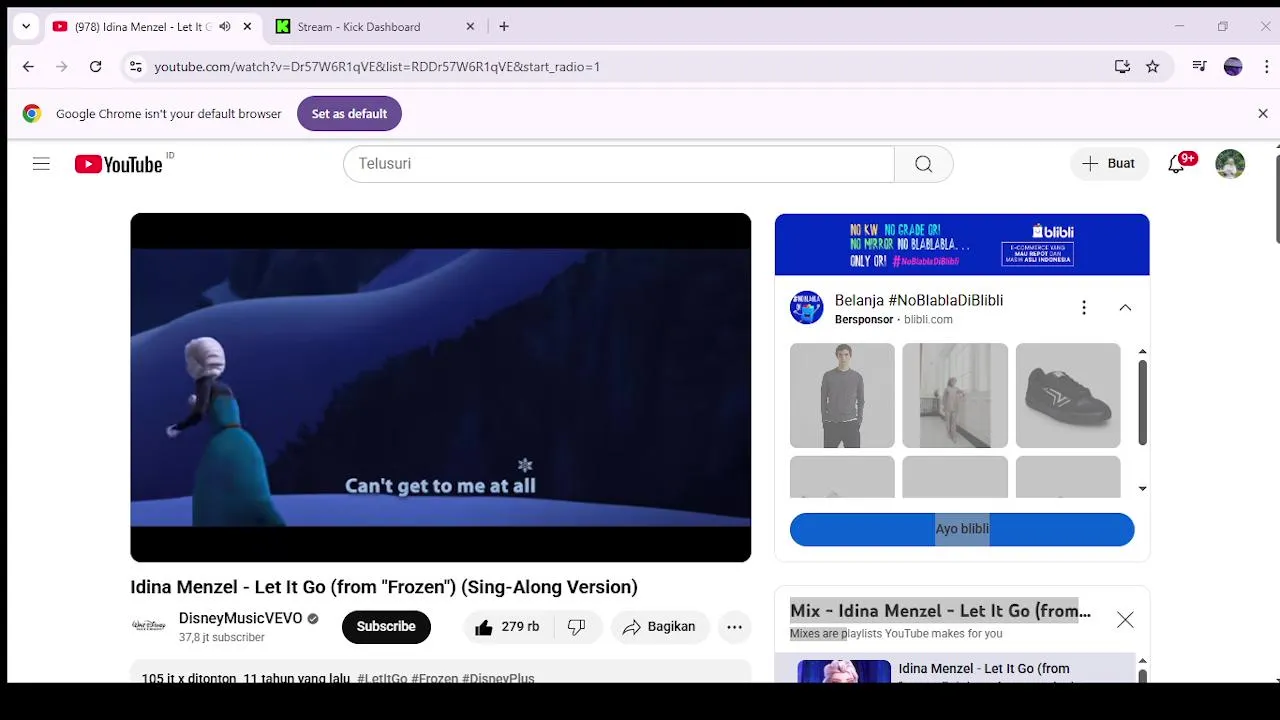This screenshot has height=720, width=1280.
Task: Open the #LetItGo hashtag link
Action: point(382,678)
